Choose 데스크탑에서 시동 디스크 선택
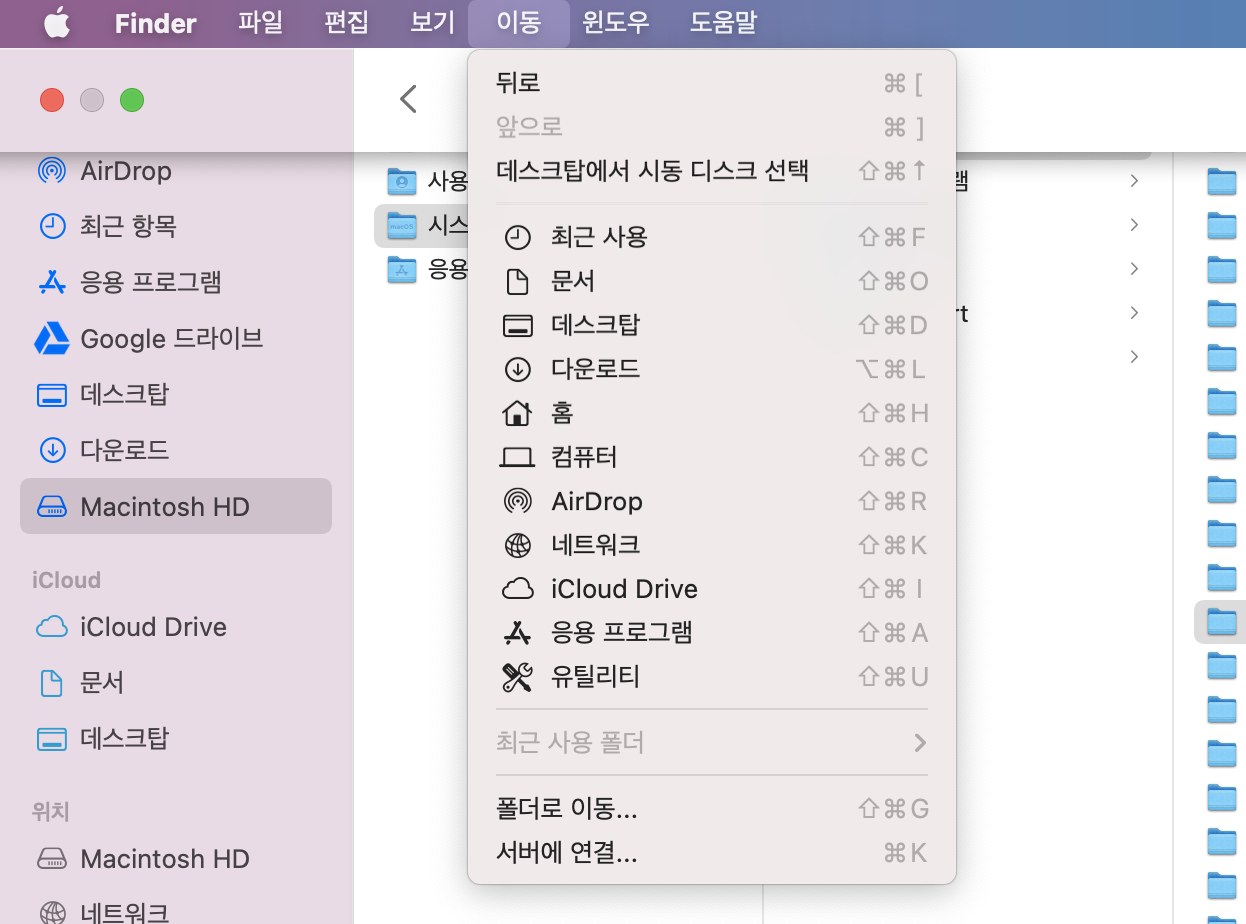The image size is (1246, 924). (x=712, y=170)
